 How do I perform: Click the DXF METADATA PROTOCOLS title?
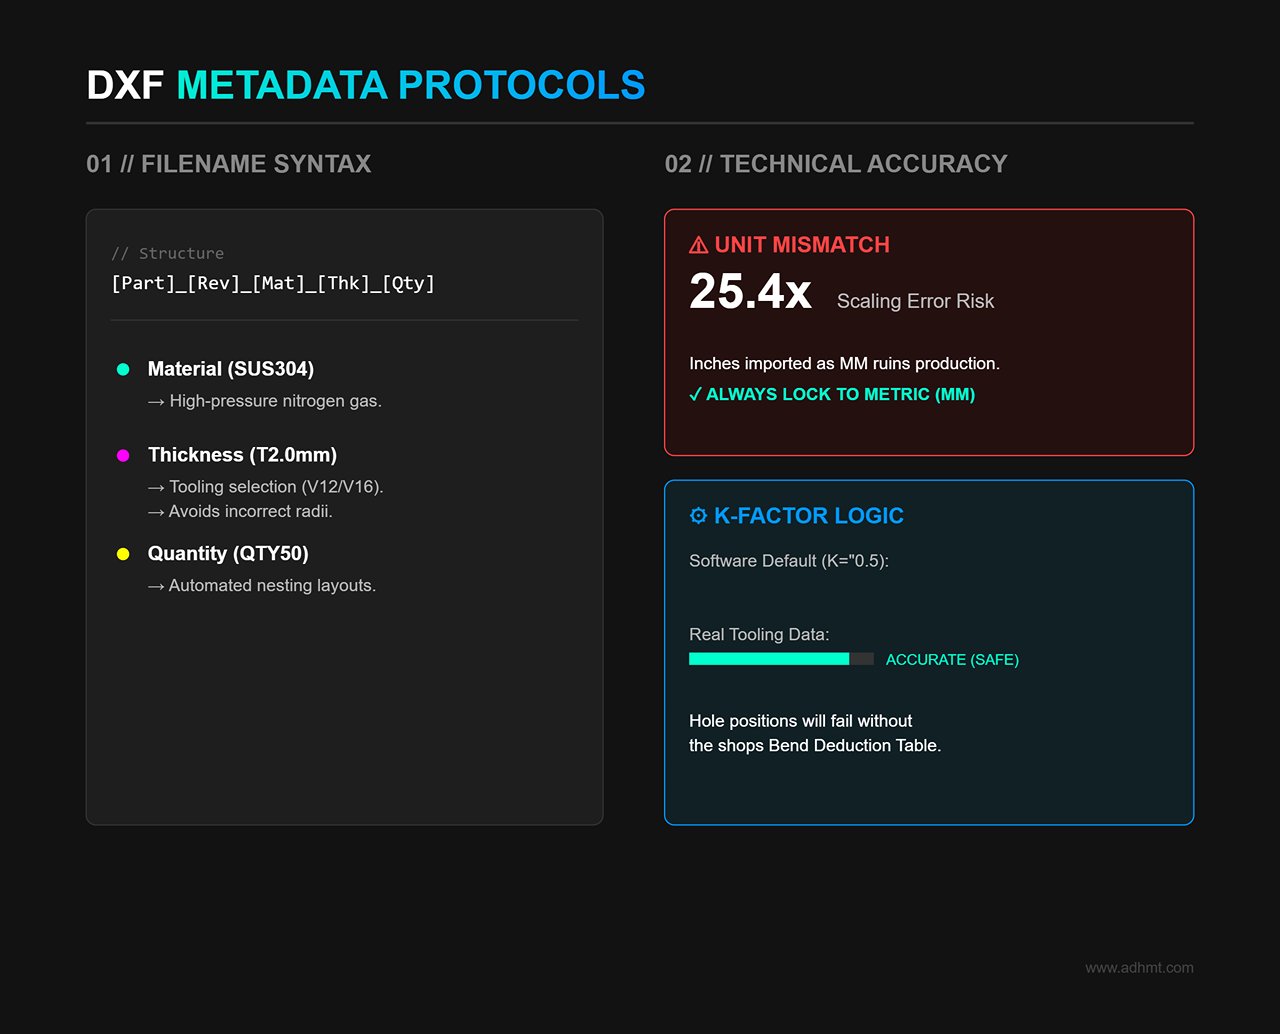point(366,85)
